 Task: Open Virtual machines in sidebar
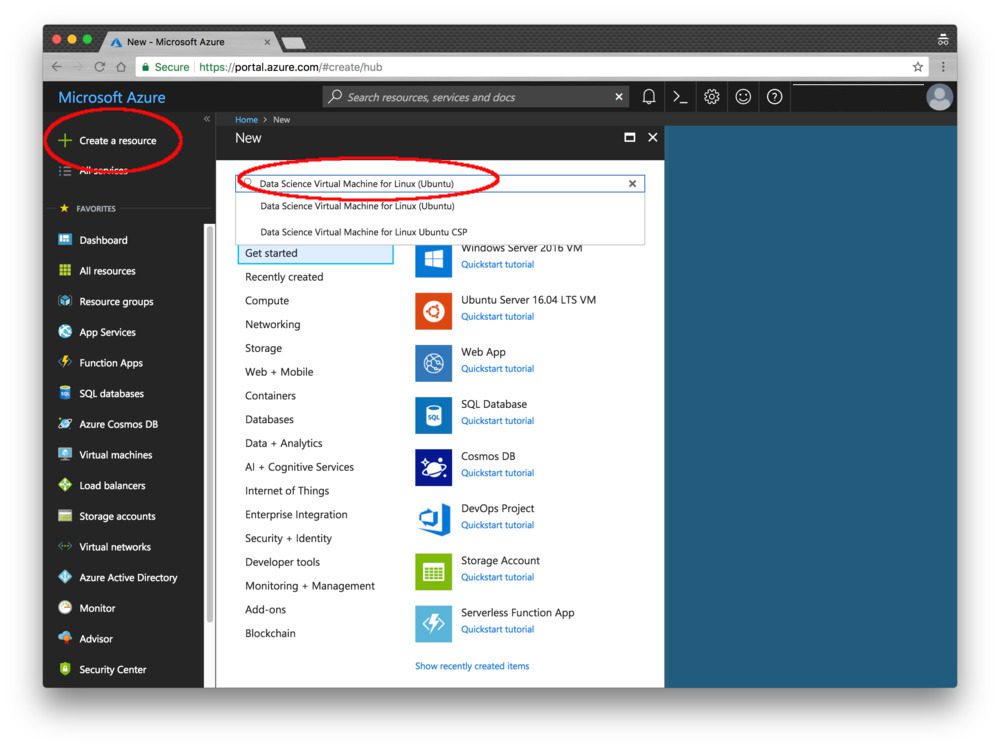[x=115, y=455]
